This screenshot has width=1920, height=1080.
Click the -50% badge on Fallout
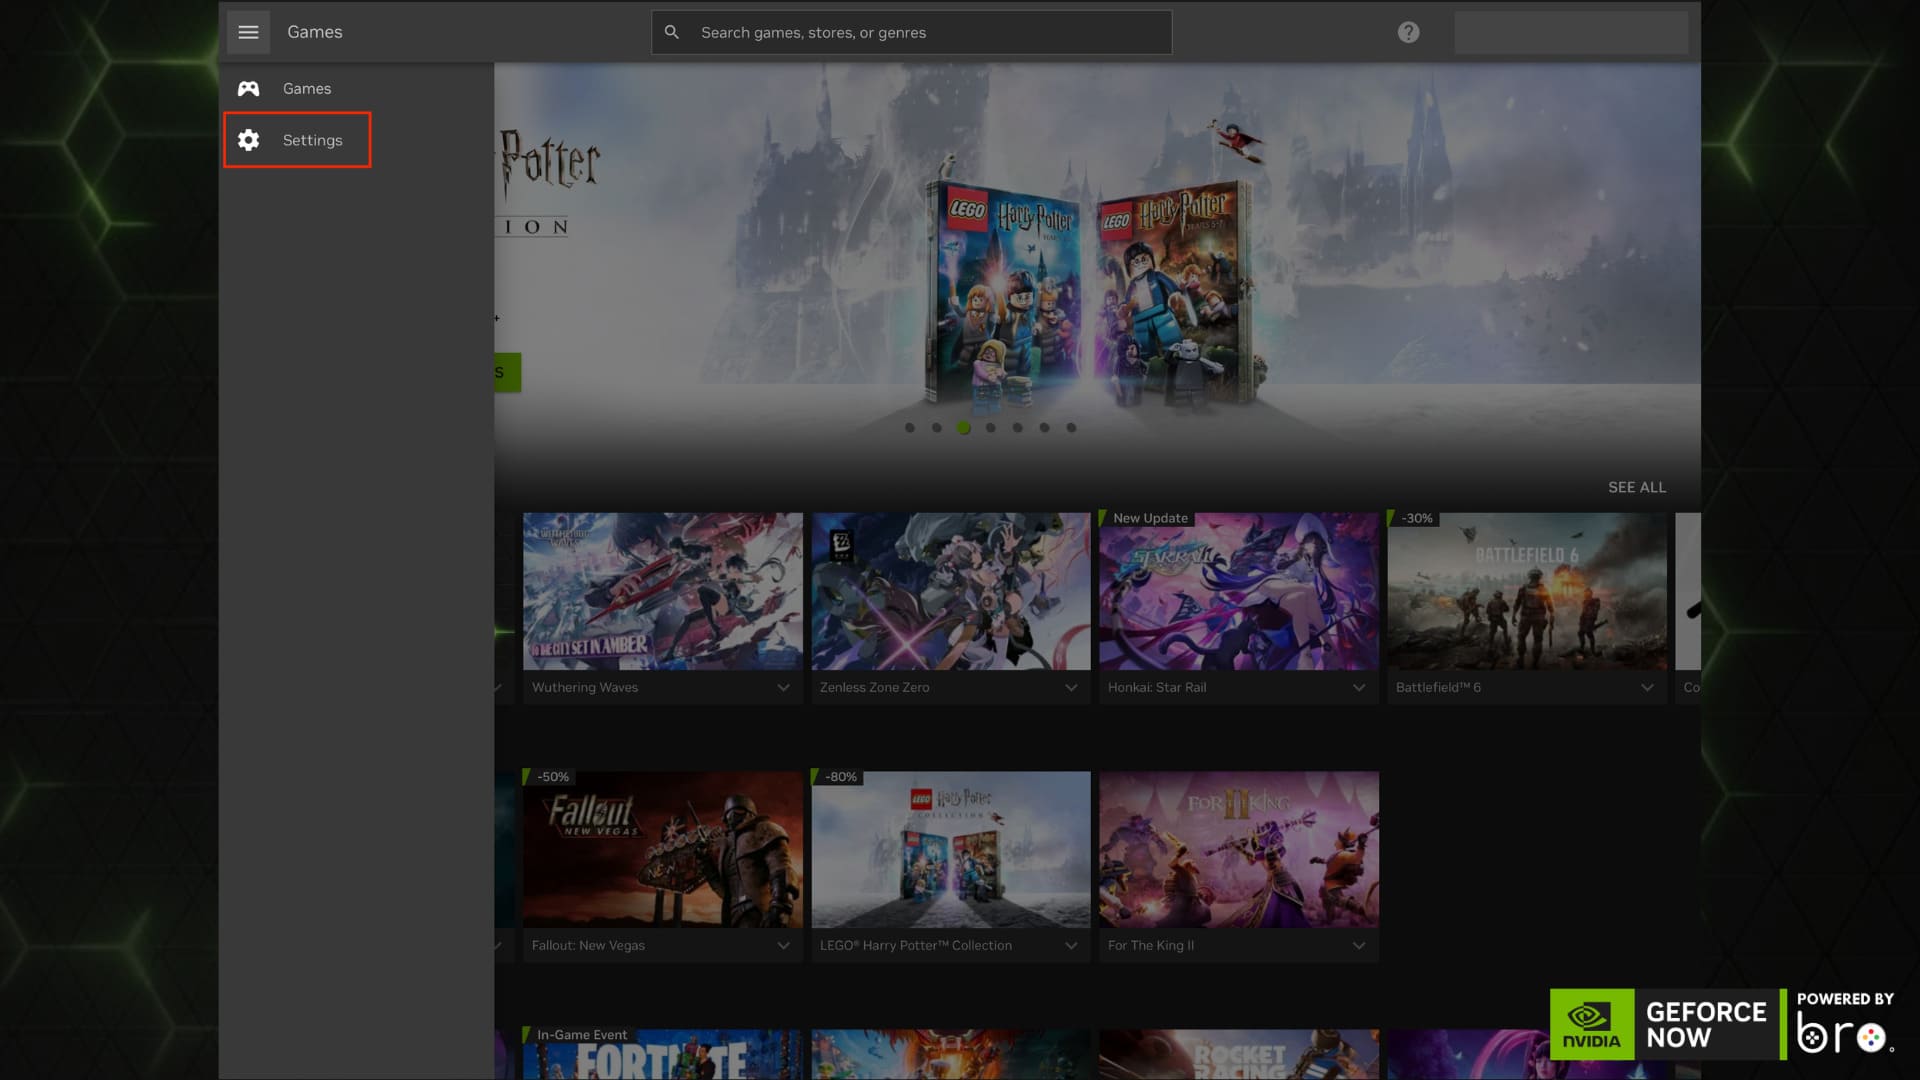tap(549, 777)
